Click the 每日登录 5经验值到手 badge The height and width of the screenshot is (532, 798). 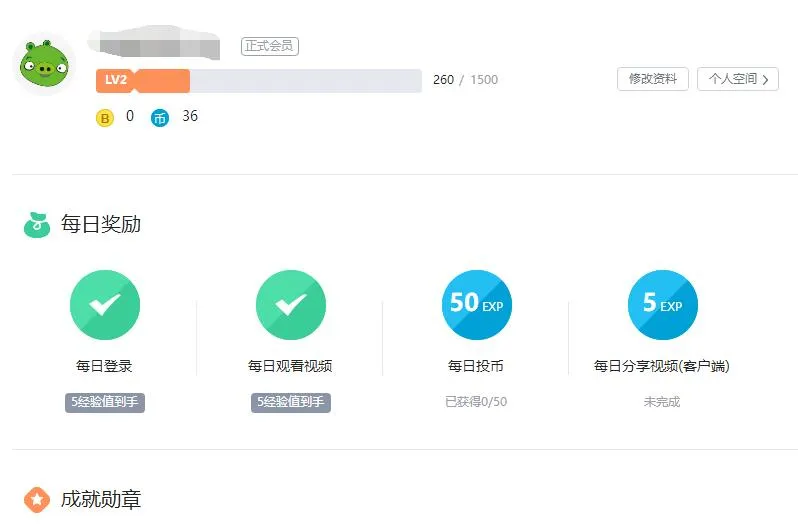click(x=105, y=402)
